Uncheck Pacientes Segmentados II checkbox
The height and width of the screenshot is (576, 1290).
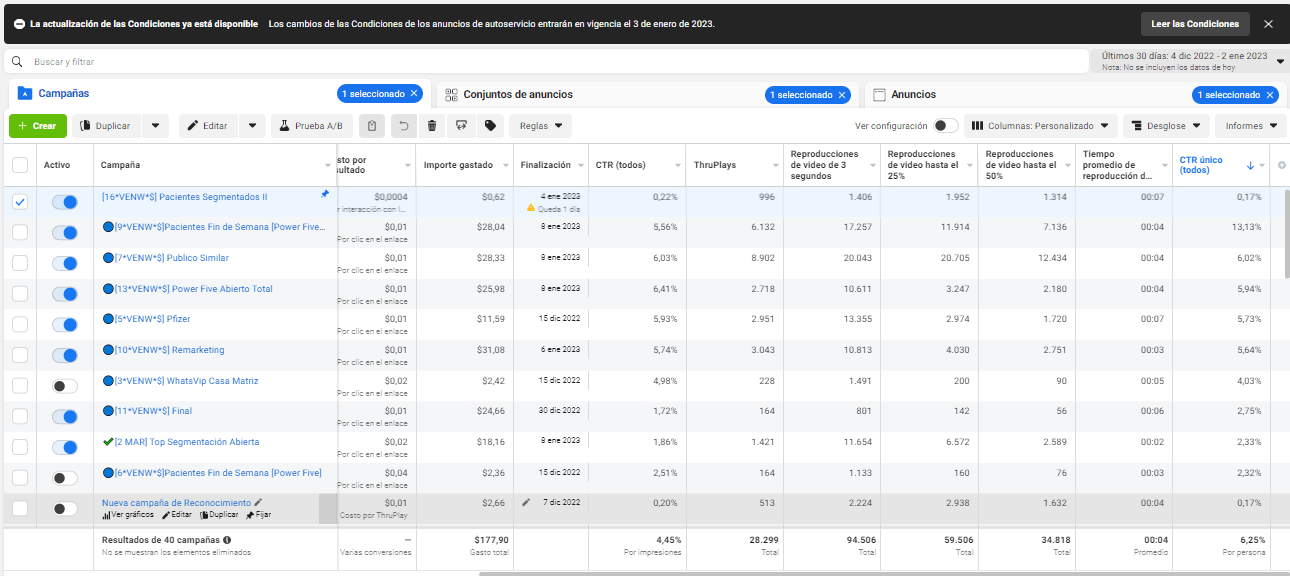20,201
